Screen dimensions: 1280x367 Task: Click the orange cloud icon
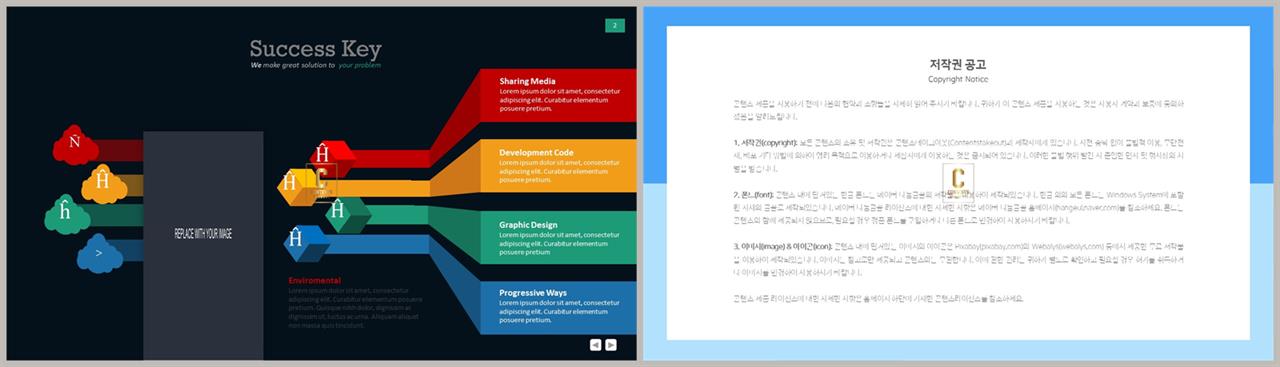tap(103, 184)
